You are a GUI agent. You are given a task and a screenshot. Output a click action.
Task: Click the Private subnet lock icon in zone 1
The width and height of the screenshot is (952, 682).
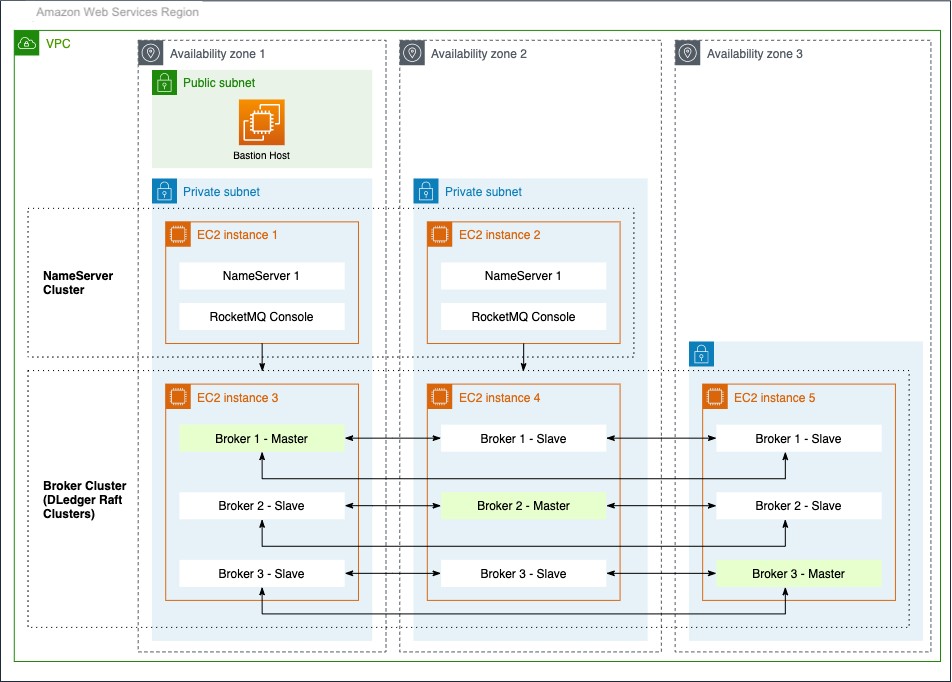pos(164,191)
